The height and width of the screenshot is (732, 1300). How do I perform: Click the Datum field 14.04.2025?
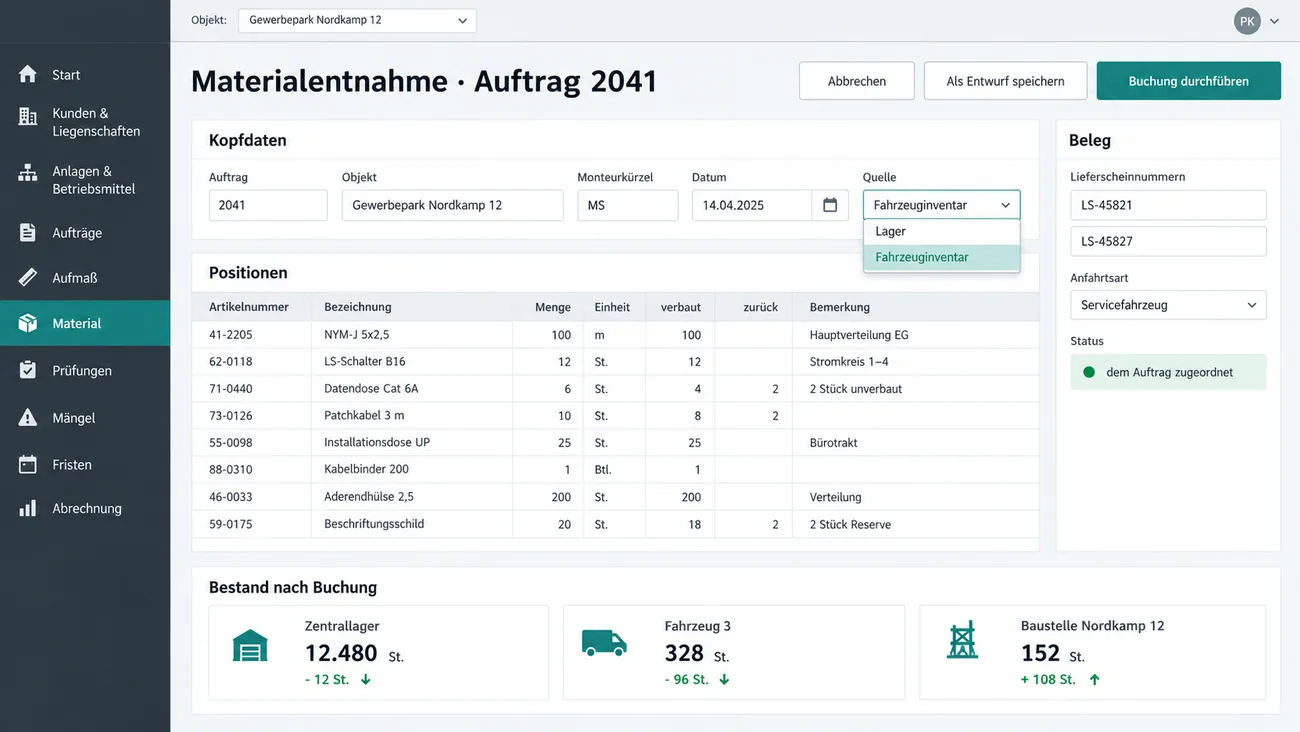751,205
